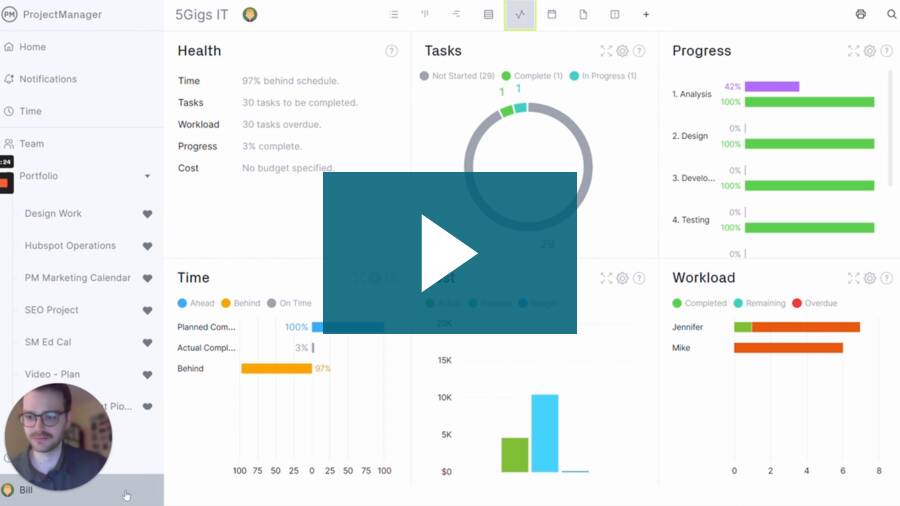The height and width of the screenshot is (506, 900).
Task: Toggle Completed legend in Workload widget
Action: point(699,303)
